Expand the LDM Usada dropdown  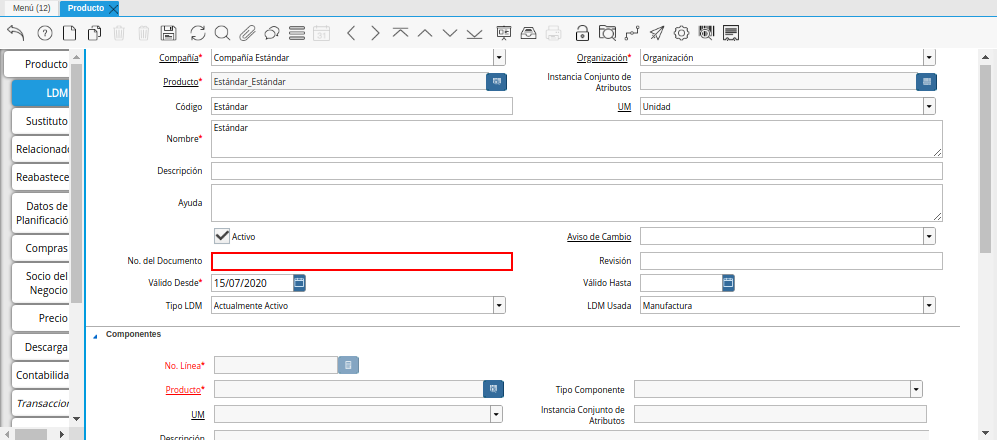click(929, 306)
